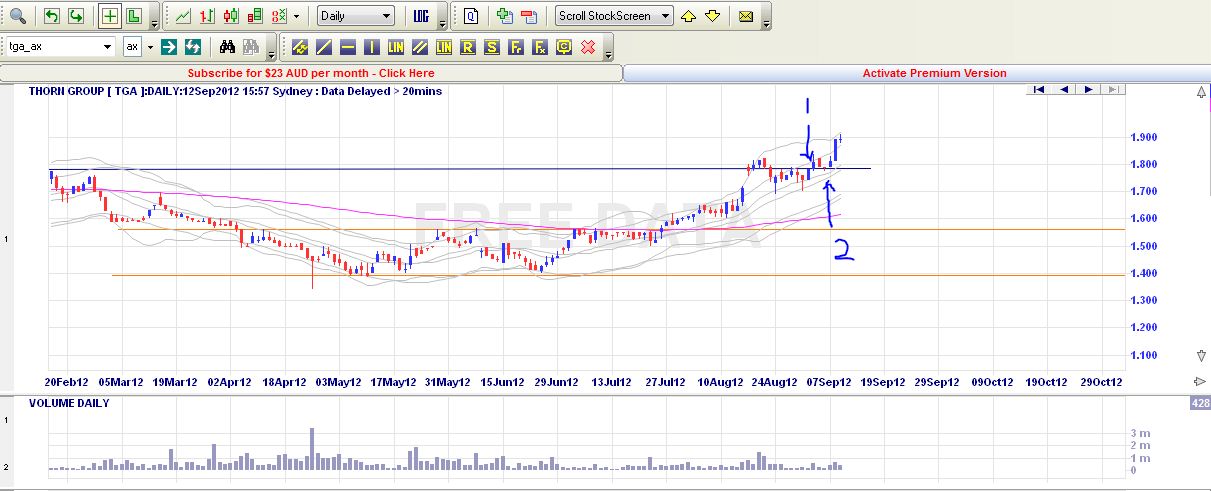Click the 07Sep12 date axis label

[831, 382]
